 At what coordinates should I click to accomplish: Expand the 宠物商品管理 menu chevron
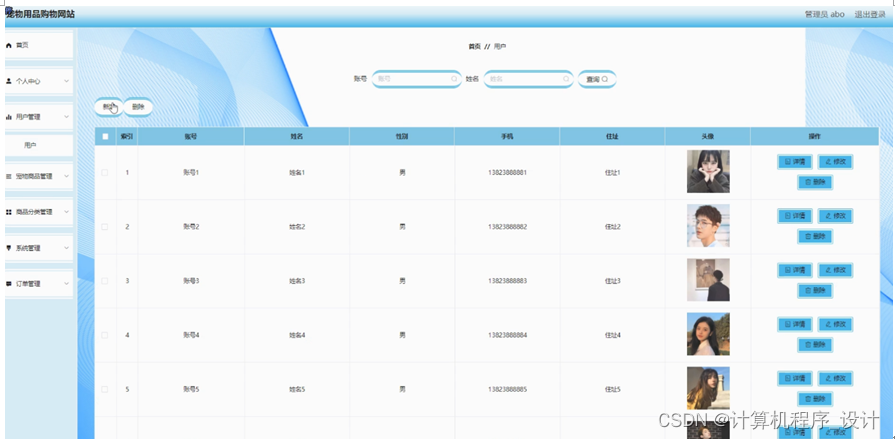pos(66,176)
